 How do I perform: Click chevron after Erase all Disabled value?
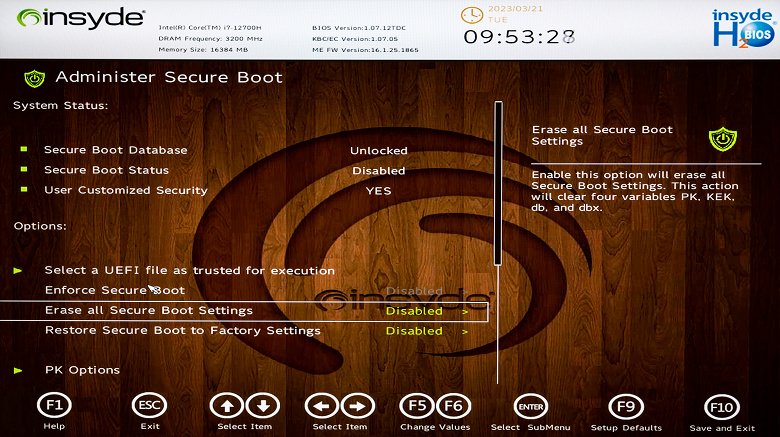point(465,312)
